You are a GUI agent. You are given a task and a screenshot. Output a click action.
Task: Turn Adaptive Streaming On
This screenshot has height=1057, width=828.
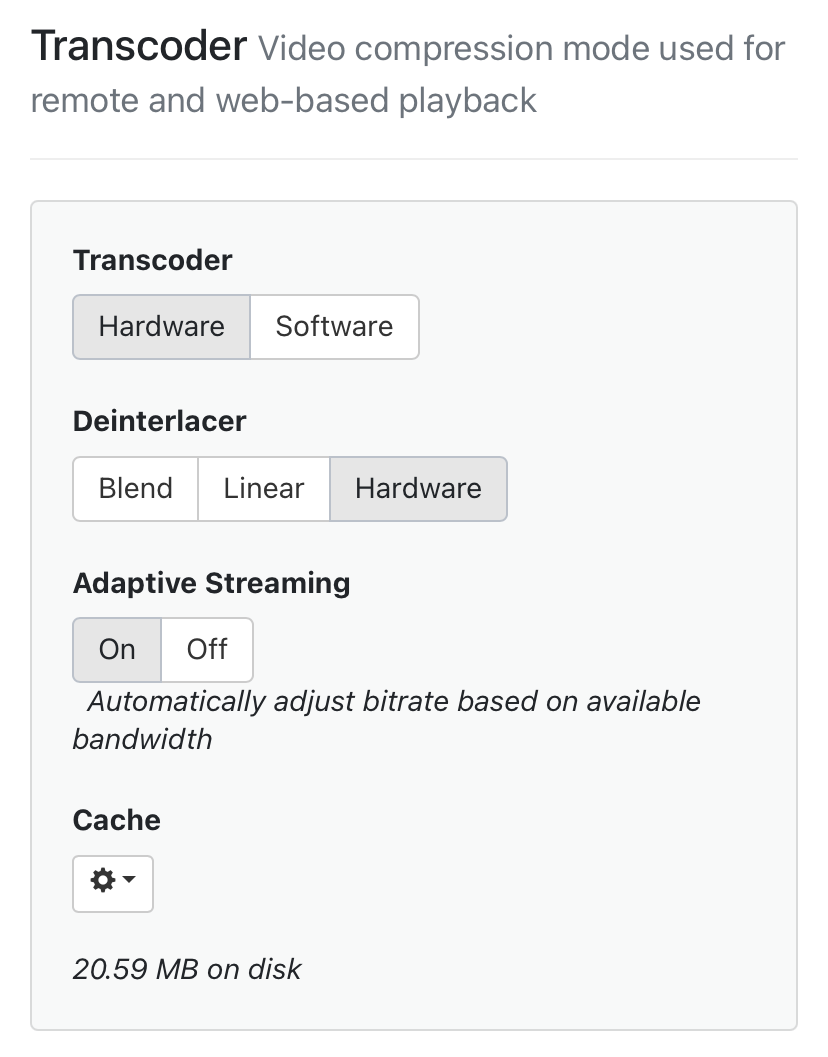(117, 650)
